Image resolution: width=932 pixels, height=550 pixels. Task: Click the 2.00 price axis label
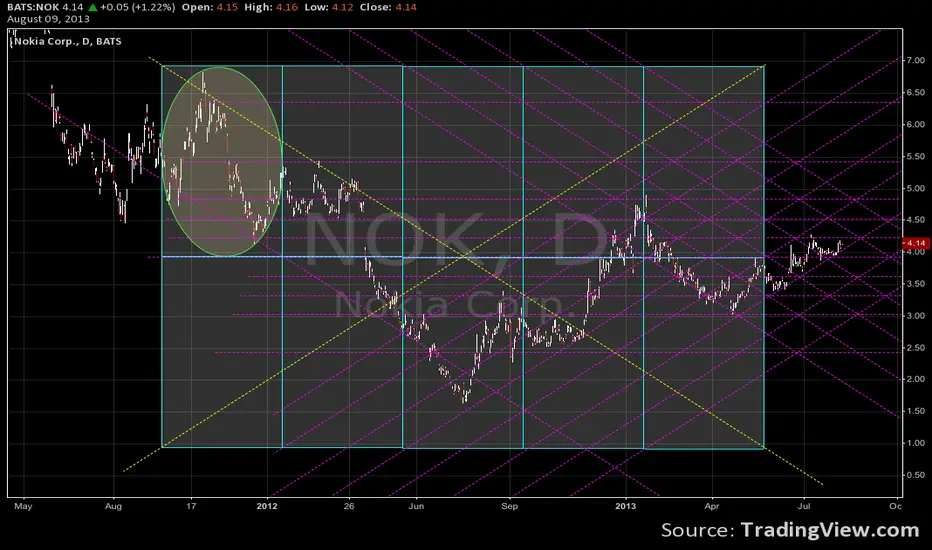pos(915,379)
